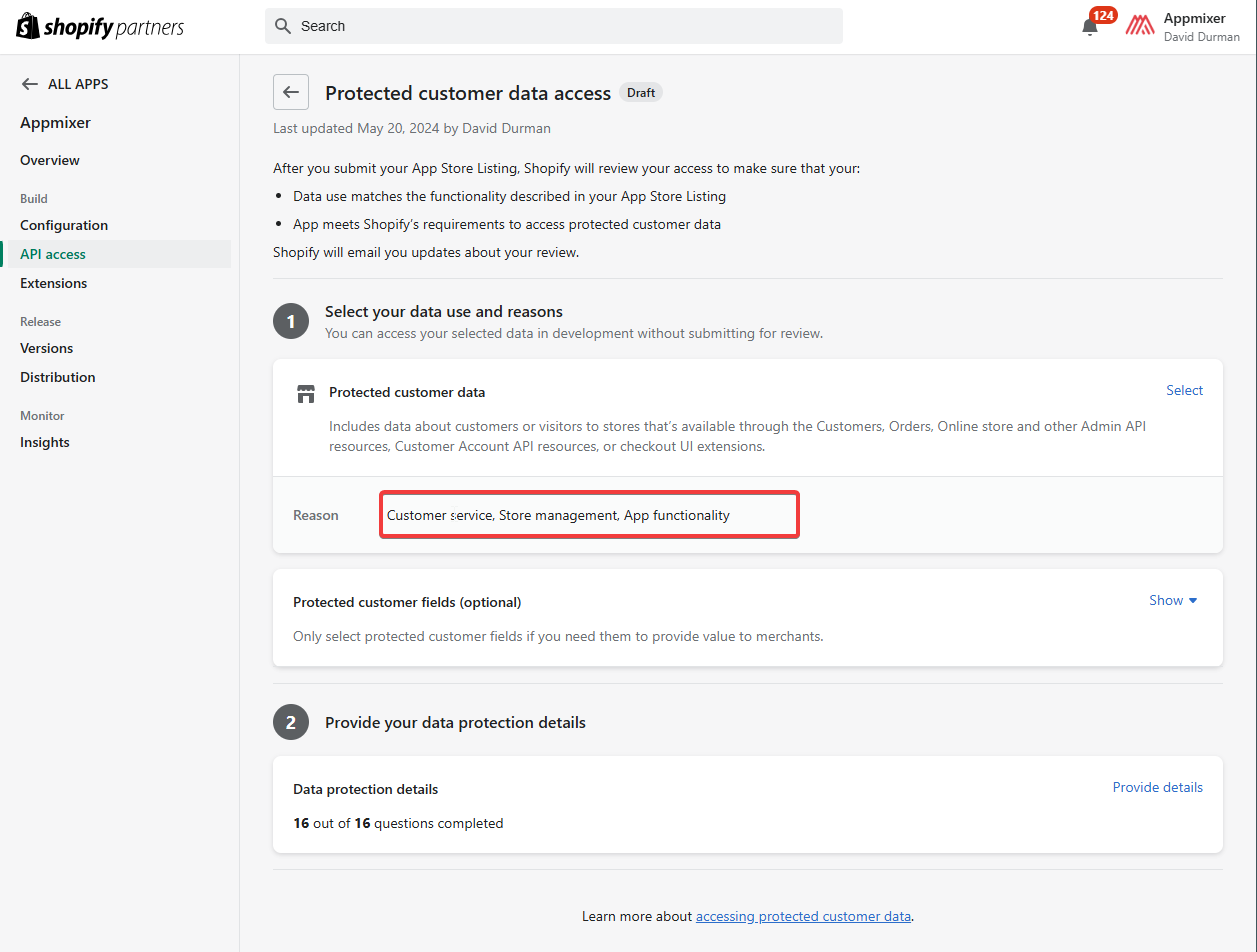The width and height of the screenshot is (1257, 952).
Task: Click the red 124 notification badge
Action: 1103,15
